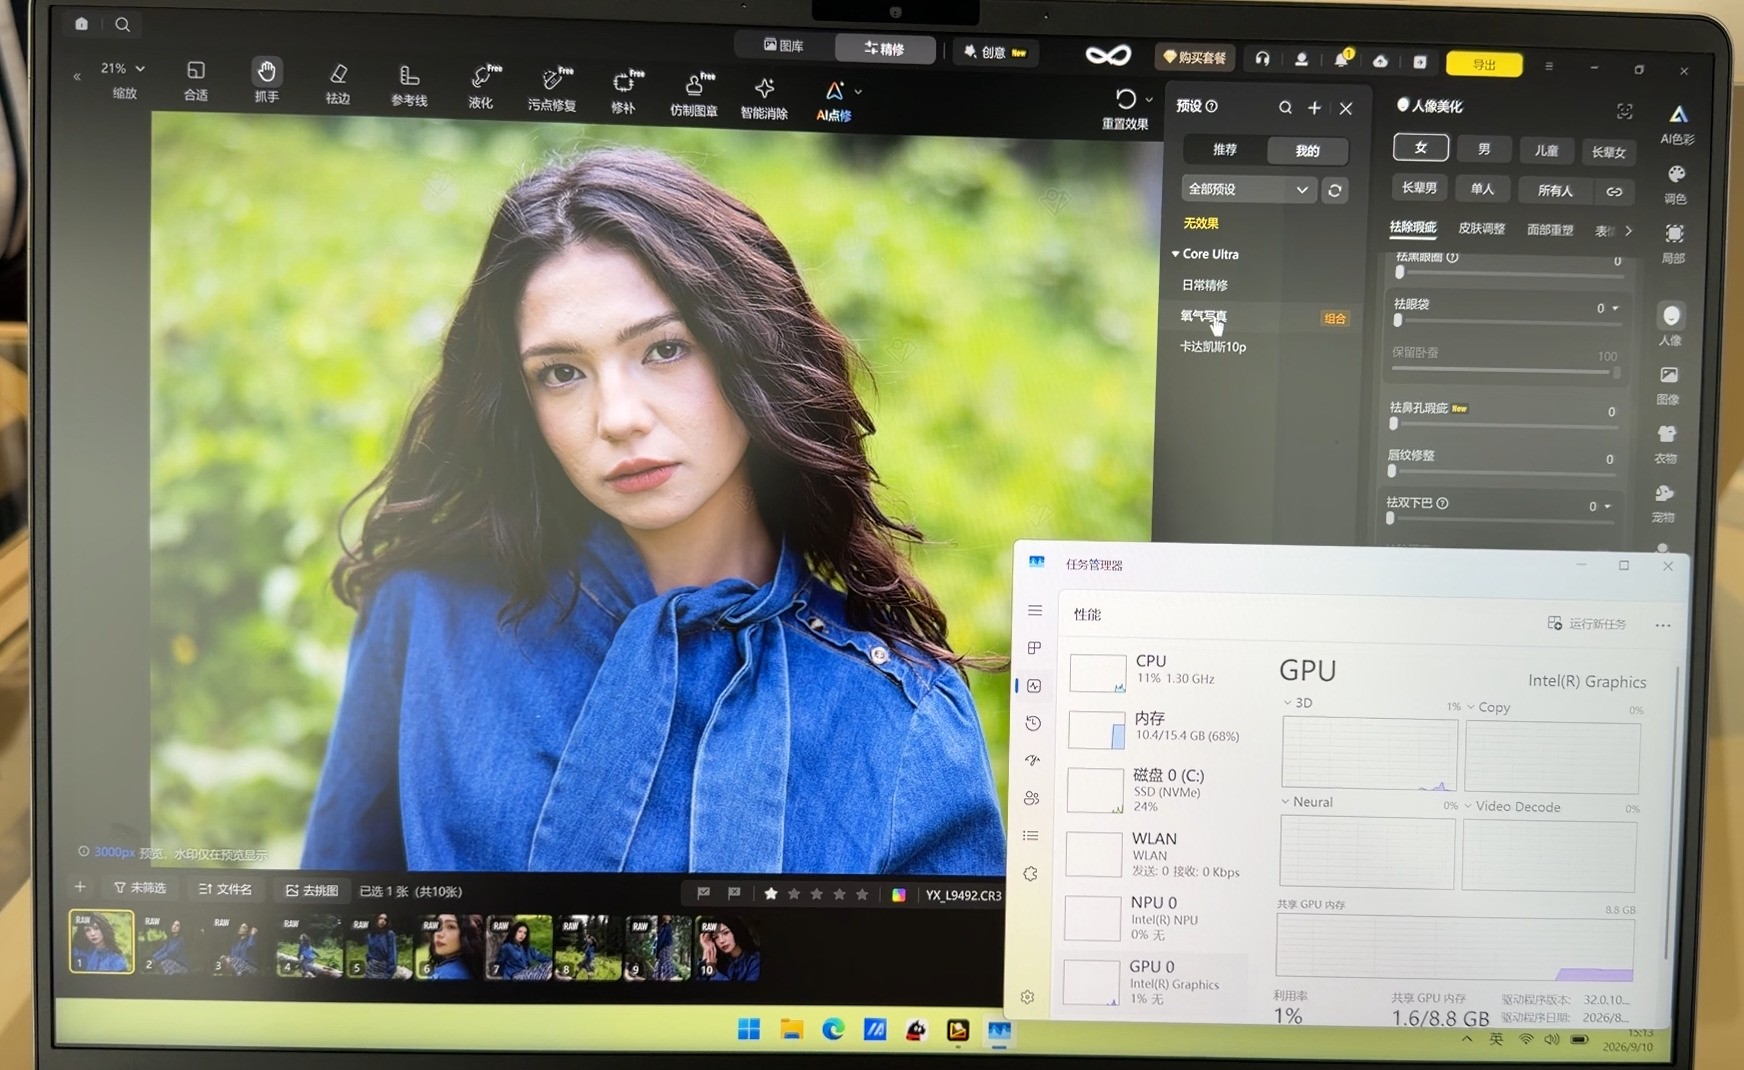
Task: Open the 调色 color grading panel
Action: 1676,184
